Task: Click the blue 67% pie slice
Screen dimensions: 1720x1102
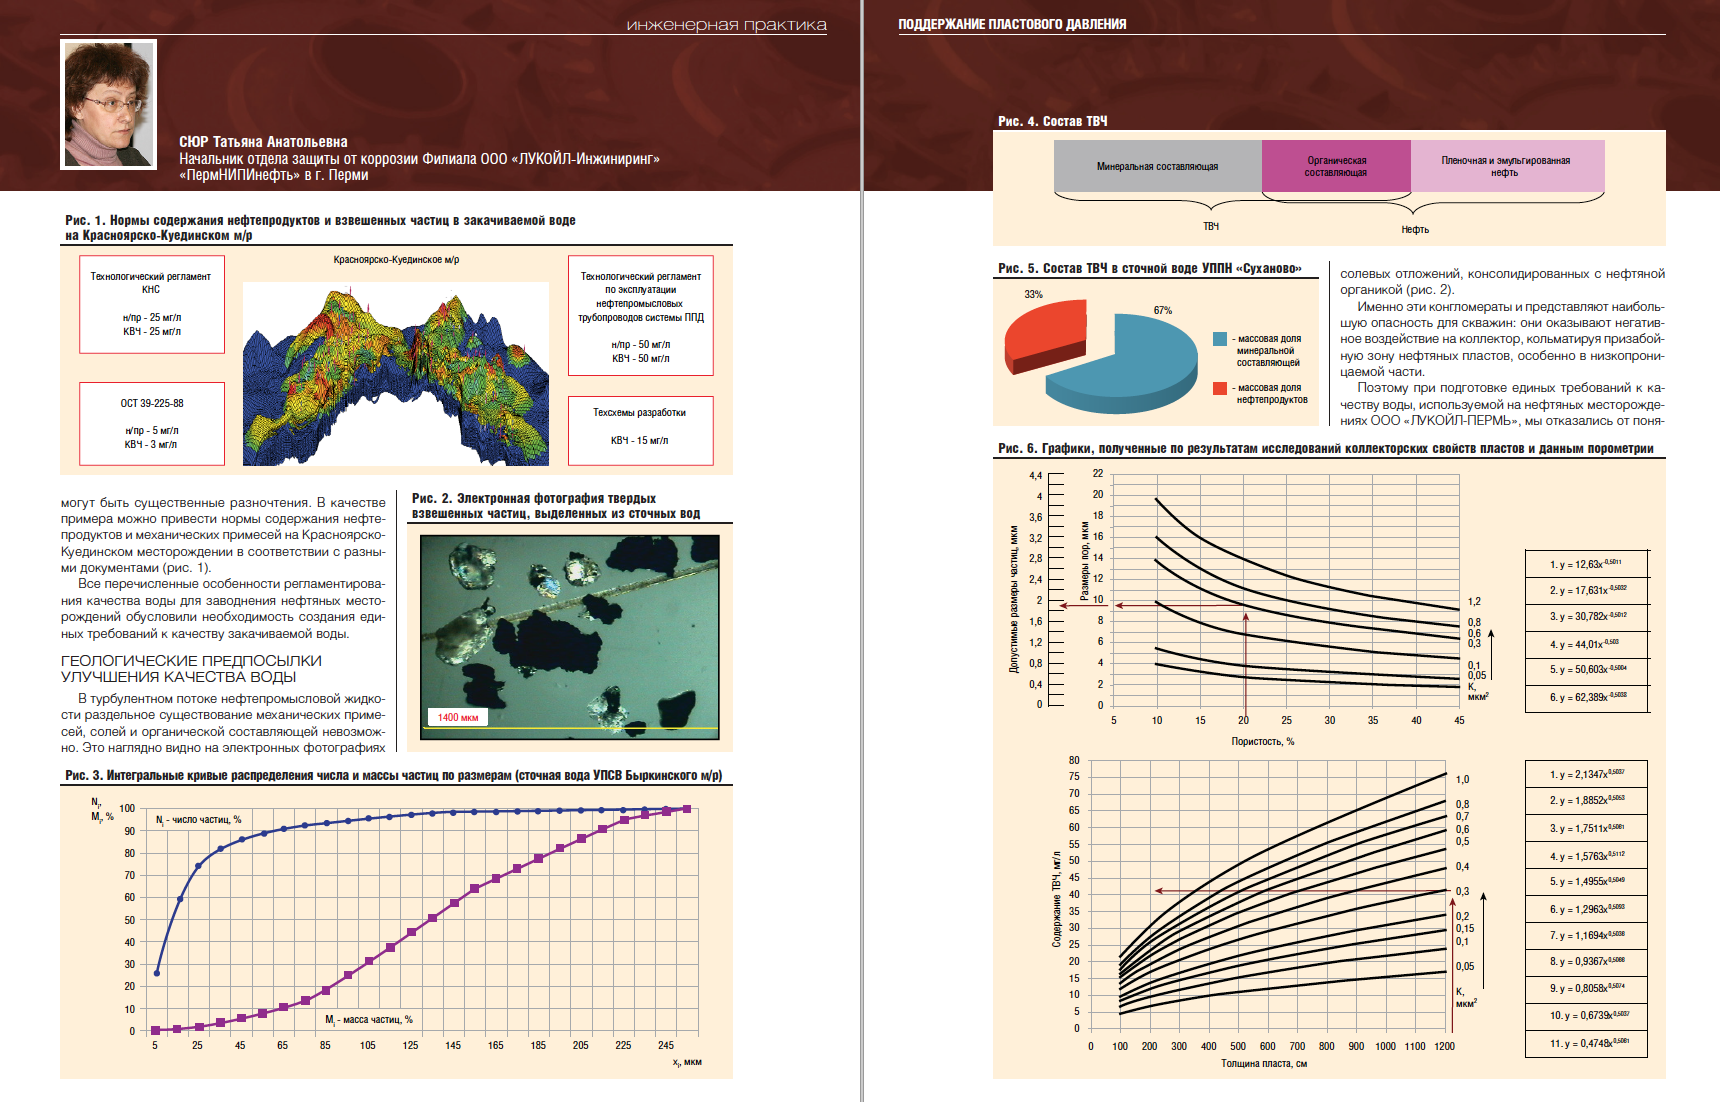Action: (x=1122, y=365)
